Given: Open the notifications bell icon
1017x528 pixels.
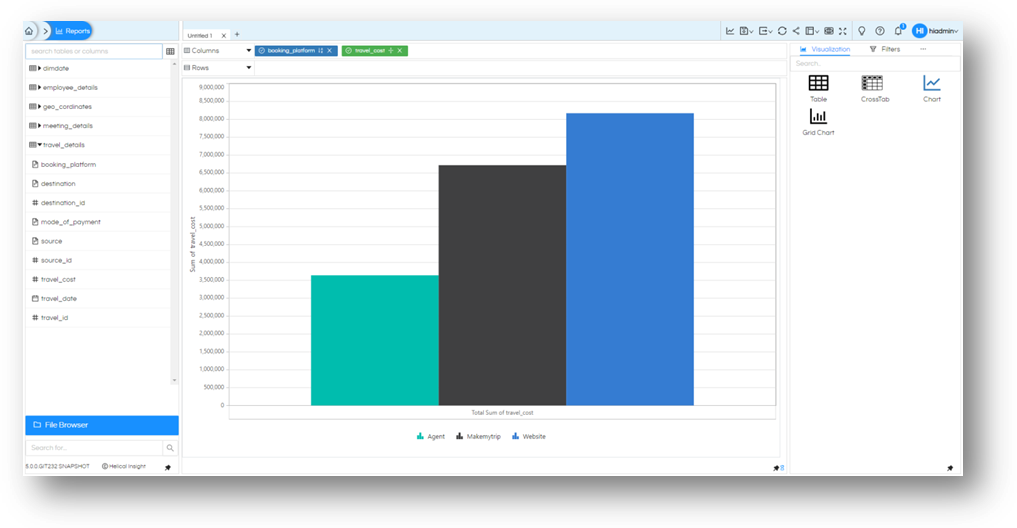Looking at the screenshot, I should click(x=898, y=30).
